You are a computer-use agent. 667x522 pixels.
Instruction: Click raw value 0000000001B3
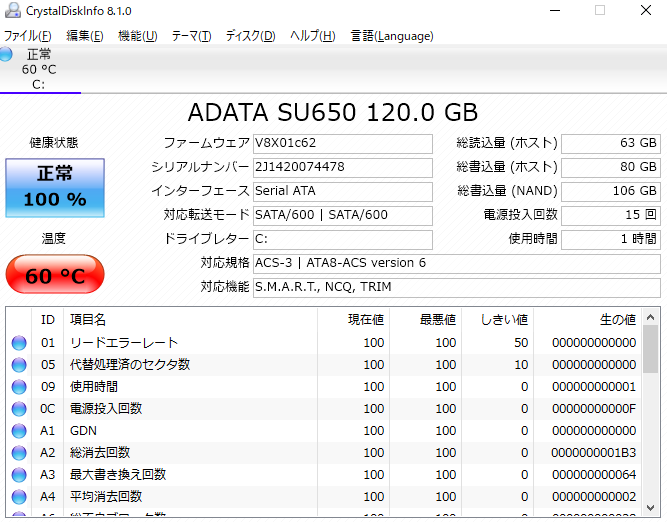[594, 453]
